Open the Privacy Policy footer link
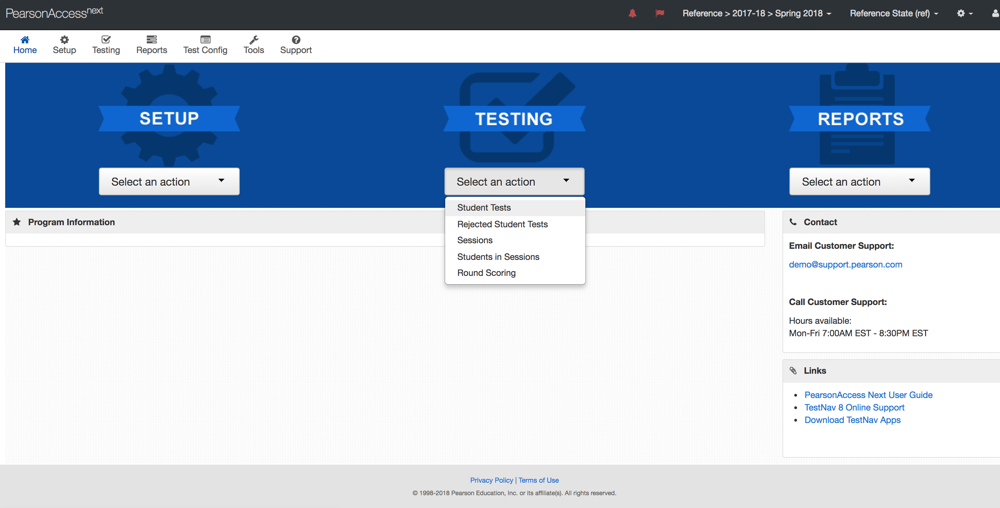This screenshot has width=1000, height=508. point(491,481)
